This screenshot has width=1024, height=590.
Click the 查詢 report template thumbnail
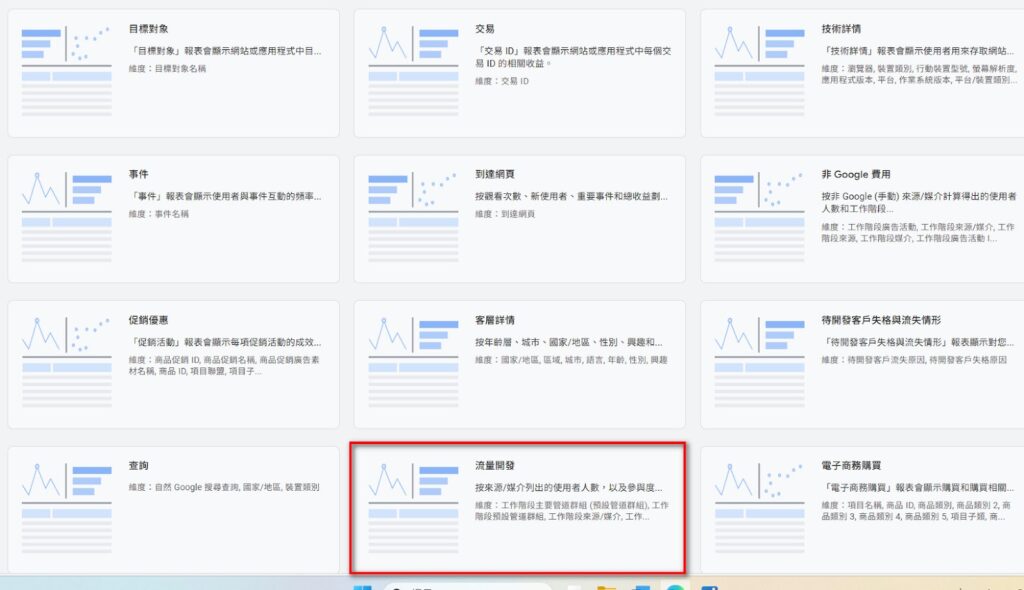(66, 507)
